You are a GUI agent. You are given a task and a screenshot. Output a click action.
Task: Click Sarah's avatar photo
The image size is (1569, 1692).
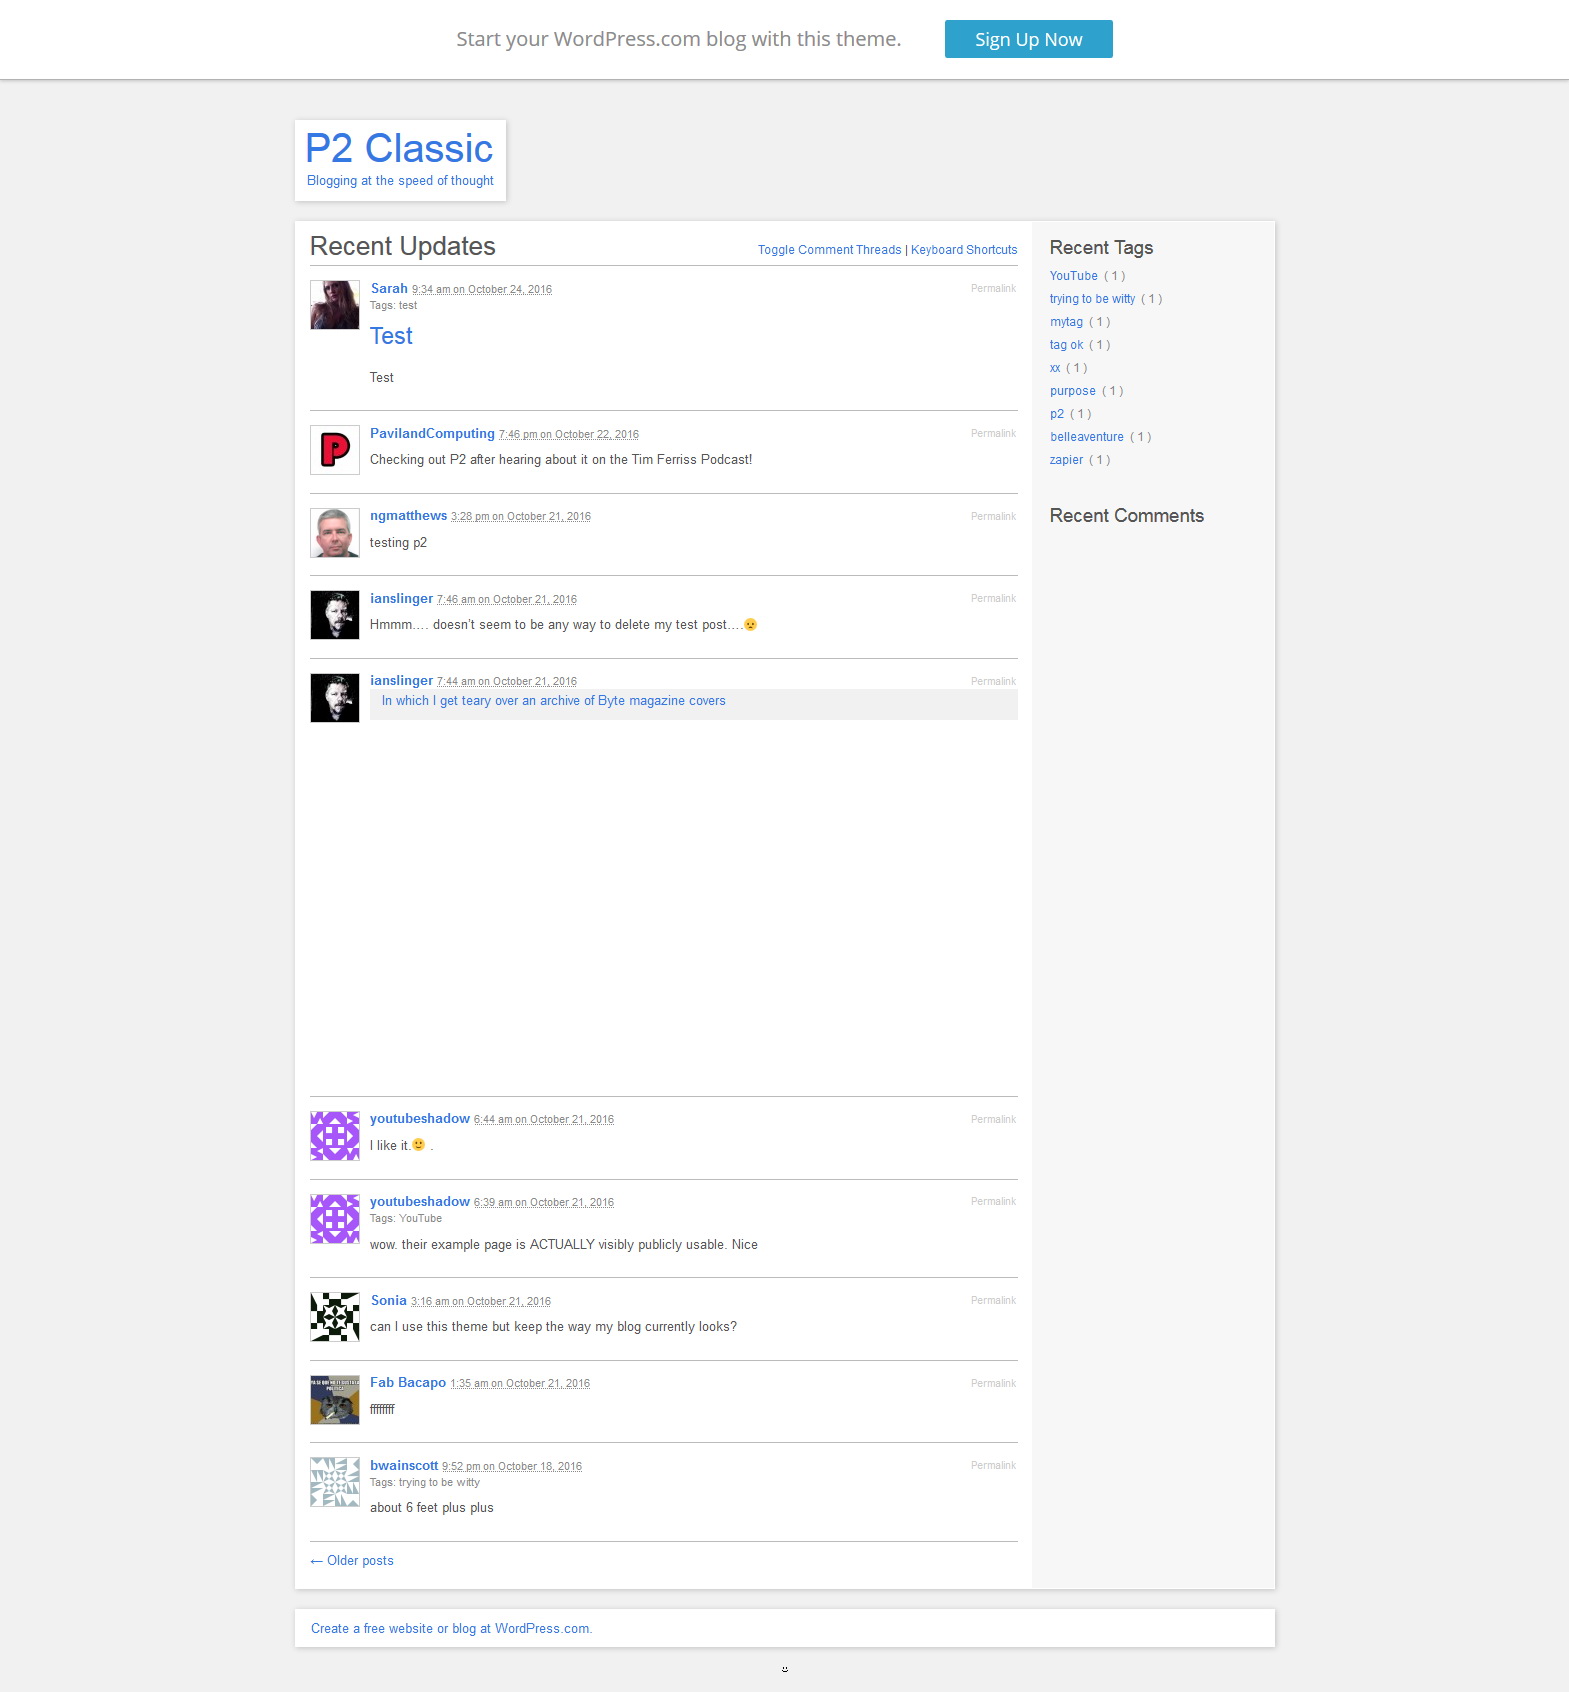[335, 305]
